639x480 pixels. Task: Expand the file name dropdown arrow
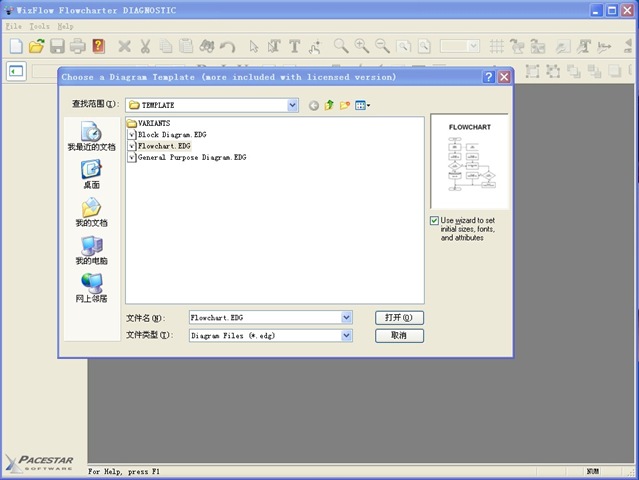coord(346,317)
